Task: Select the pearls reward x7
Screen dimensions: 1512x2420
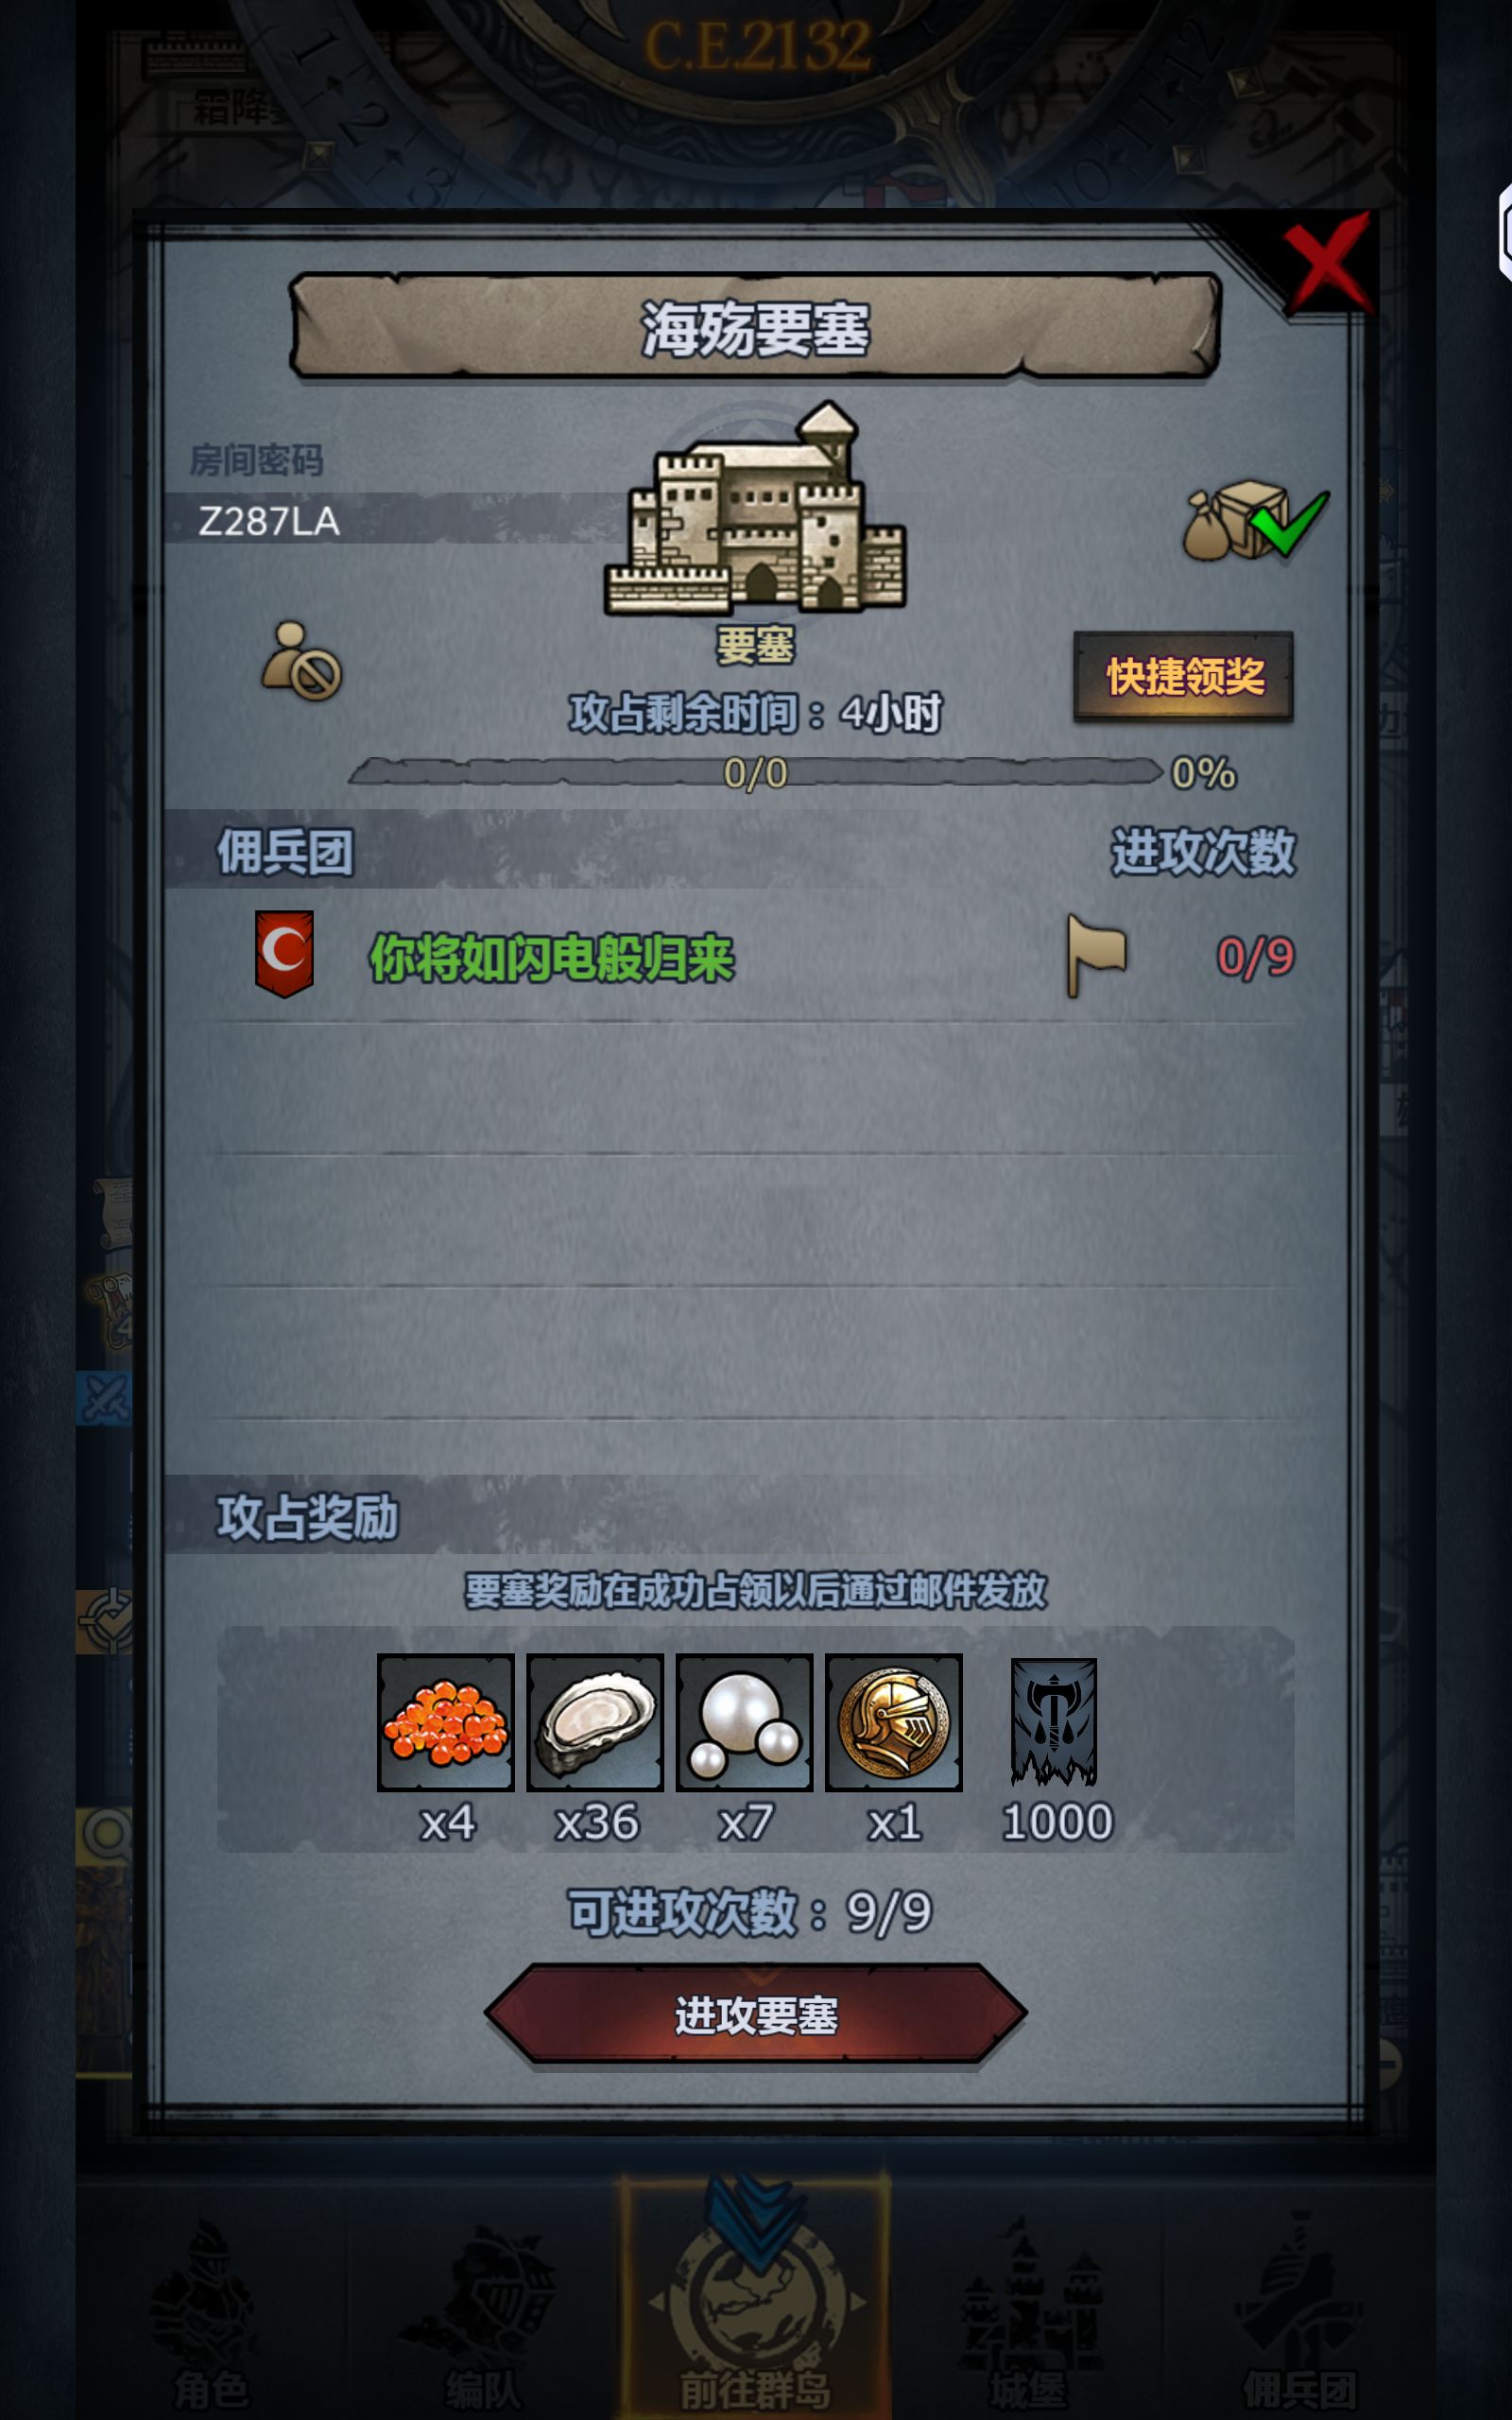Action: 744,1722
